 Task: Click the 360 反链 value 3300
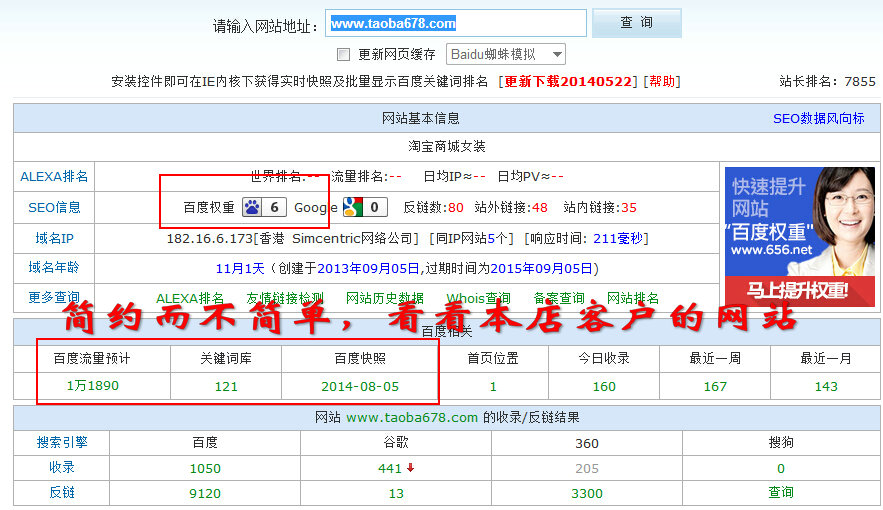587,494
